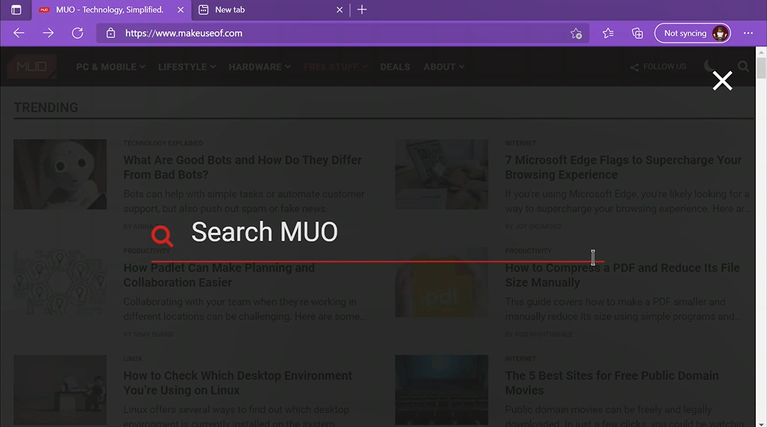Click the MUO logo

coord(32,67)
